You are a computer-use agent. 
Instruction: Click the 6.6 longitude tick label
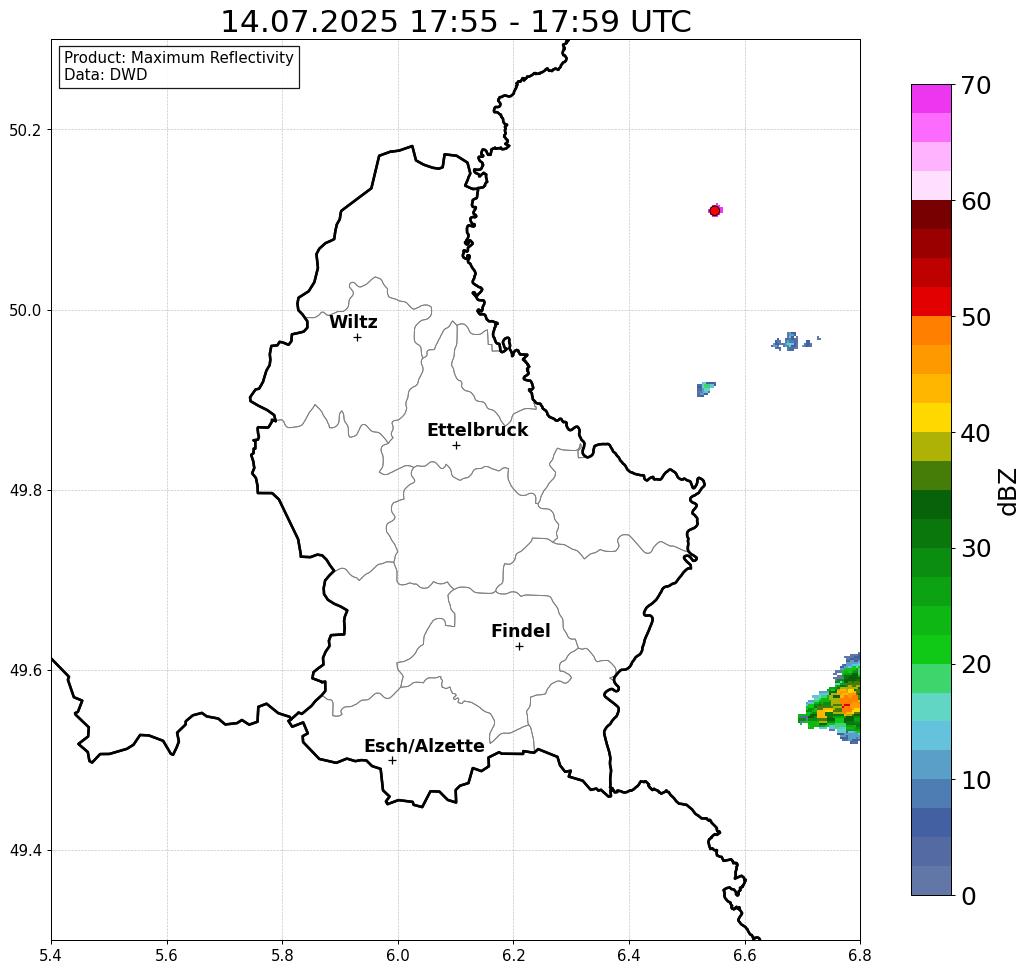745,955
